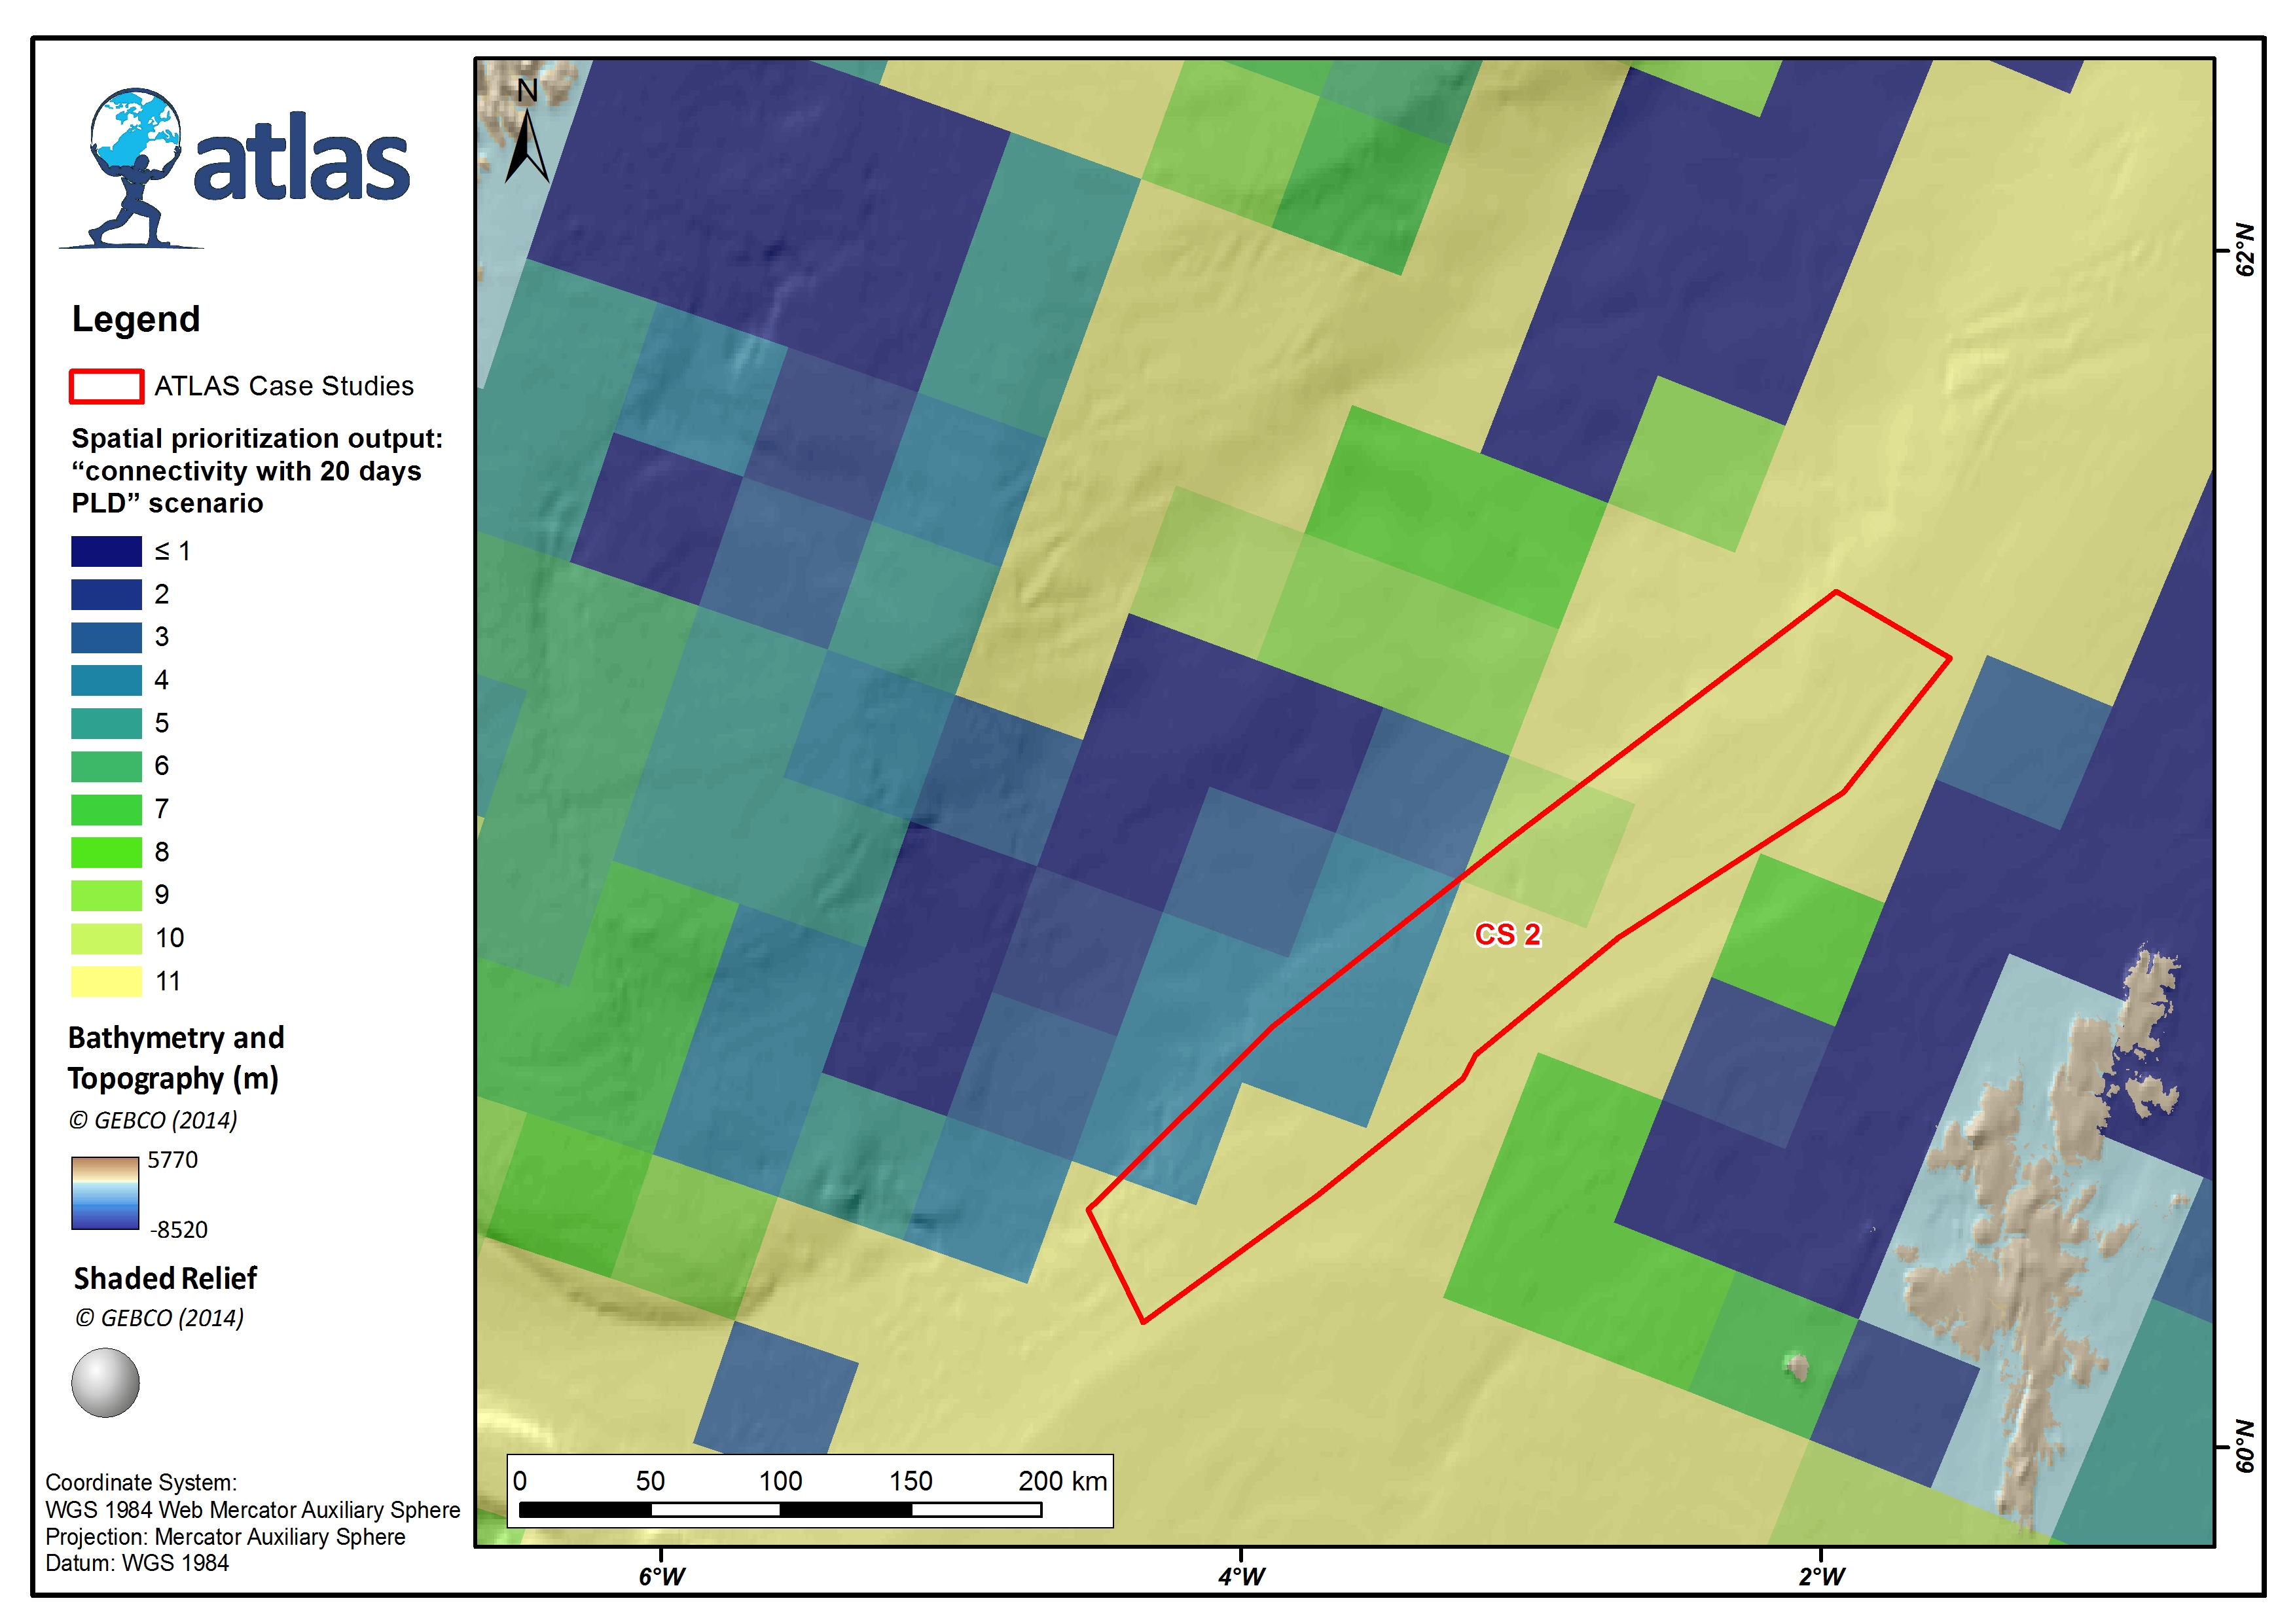
Task: Select the legend swatch labeled 9
Action: [x=106, y=895]
